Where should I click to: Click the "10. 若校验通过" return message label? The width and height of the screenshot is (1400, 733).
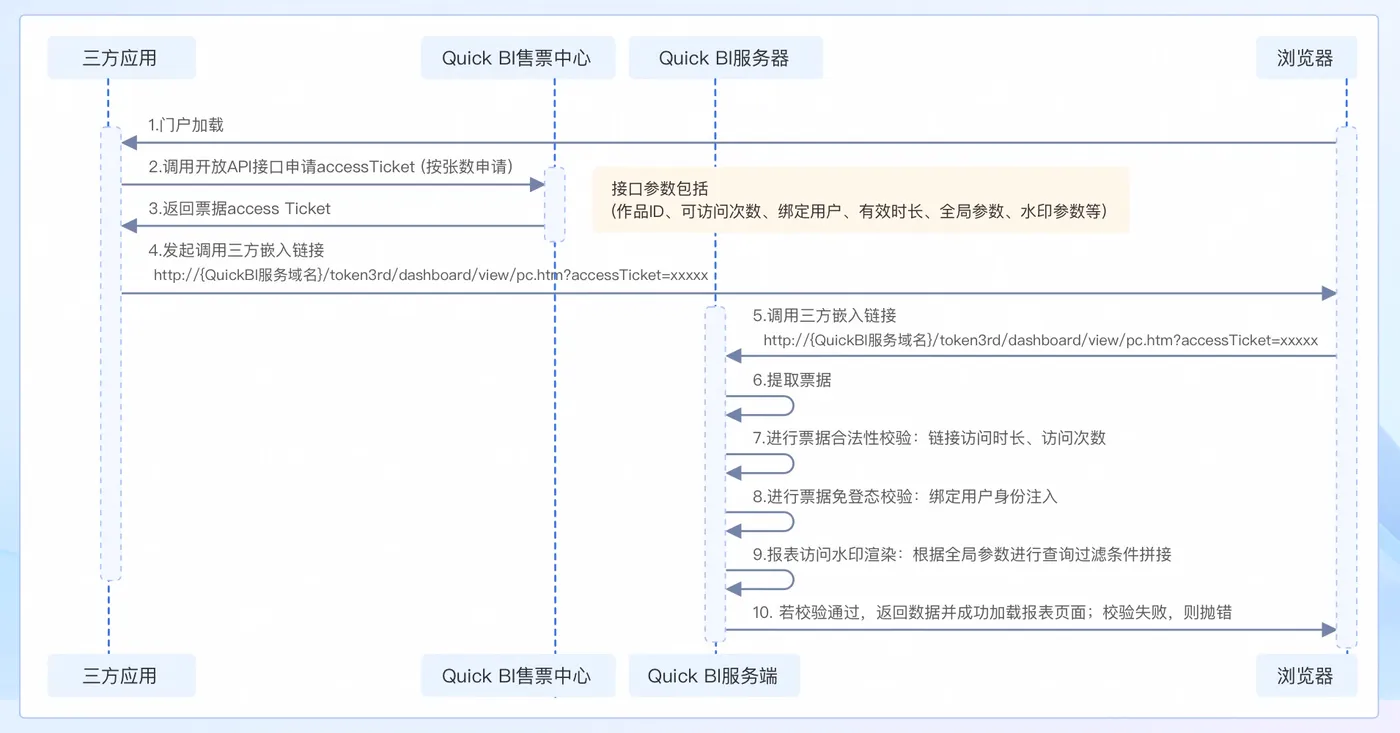coord(992,612)
